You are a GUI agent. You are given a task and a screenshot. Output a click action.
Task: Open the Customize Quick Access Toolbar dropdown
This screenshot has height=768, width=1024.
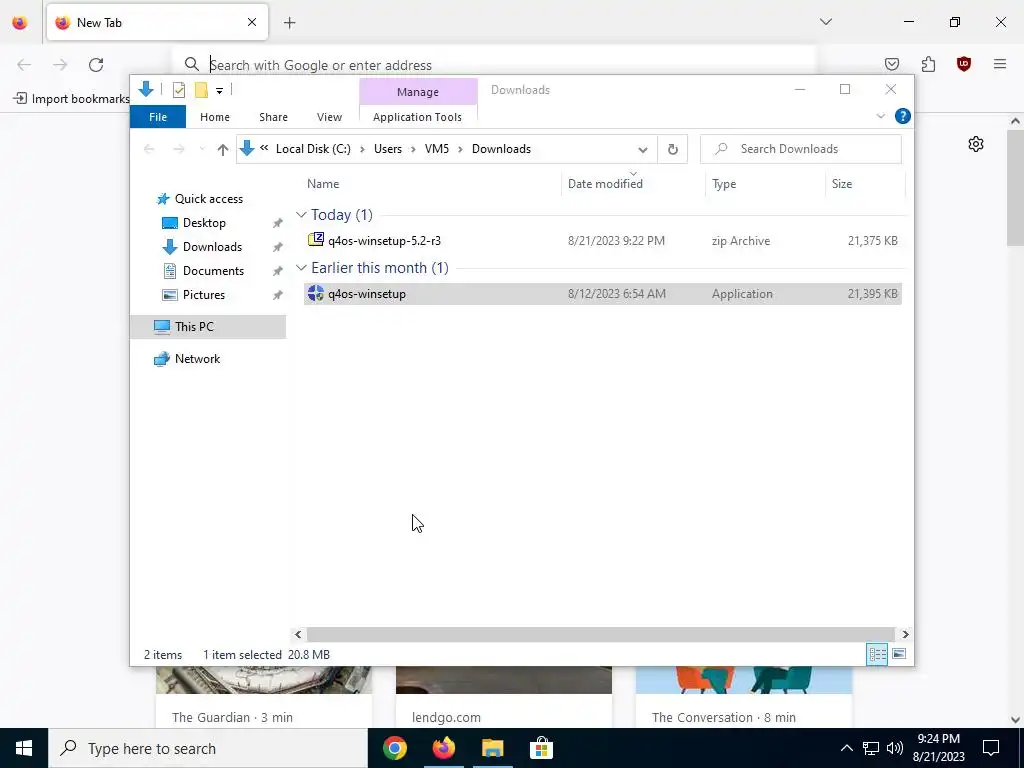click(x=219, y=91)
